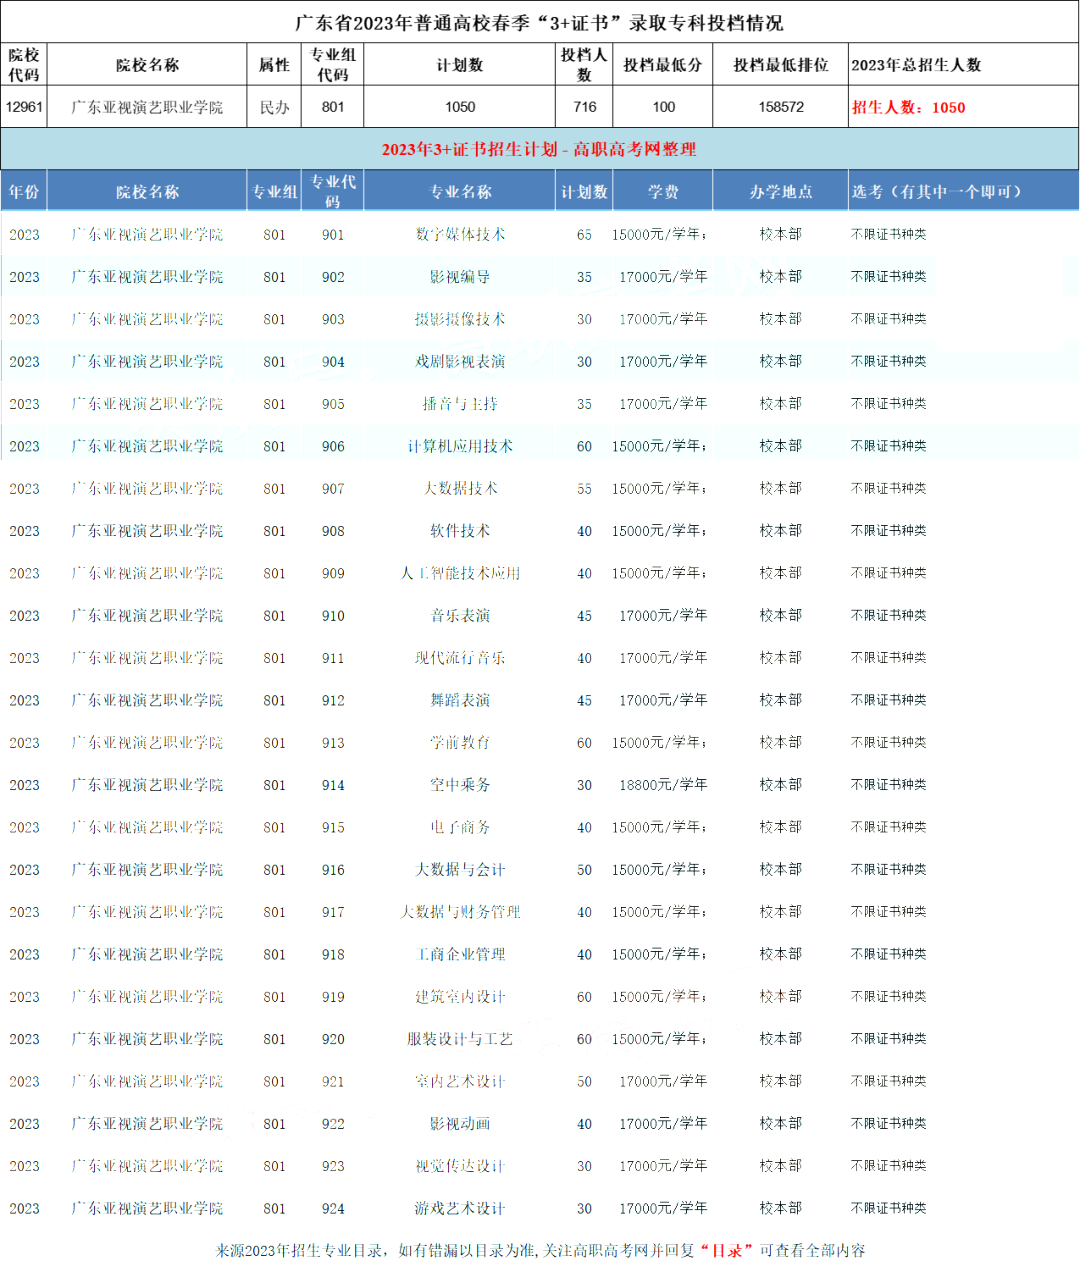This screenshot has height=1272, width=1080.
Task: Click the 空中乘务 major cell
Action: point(460,785)
